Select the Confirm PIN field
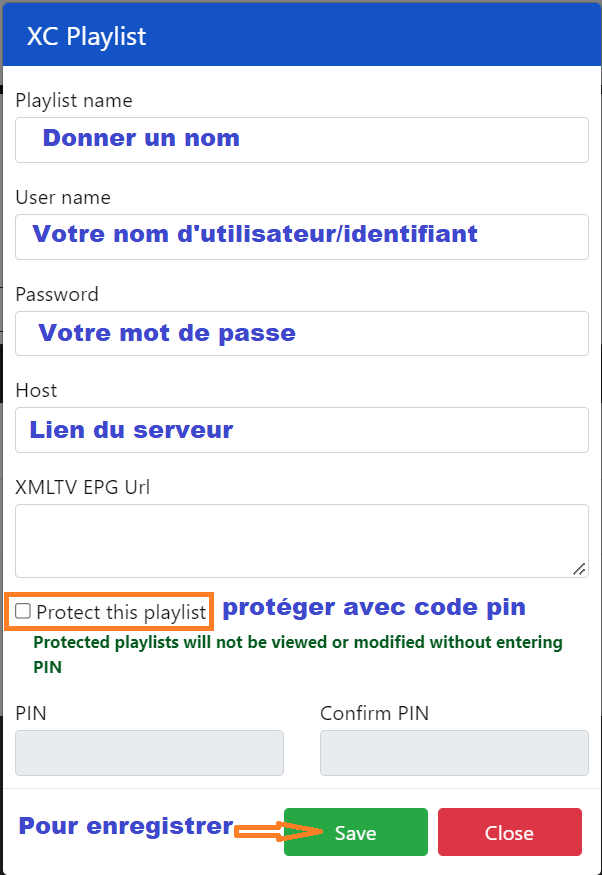Image resolution: width=602 pixels, height=875 pixels. coord(454,753)
